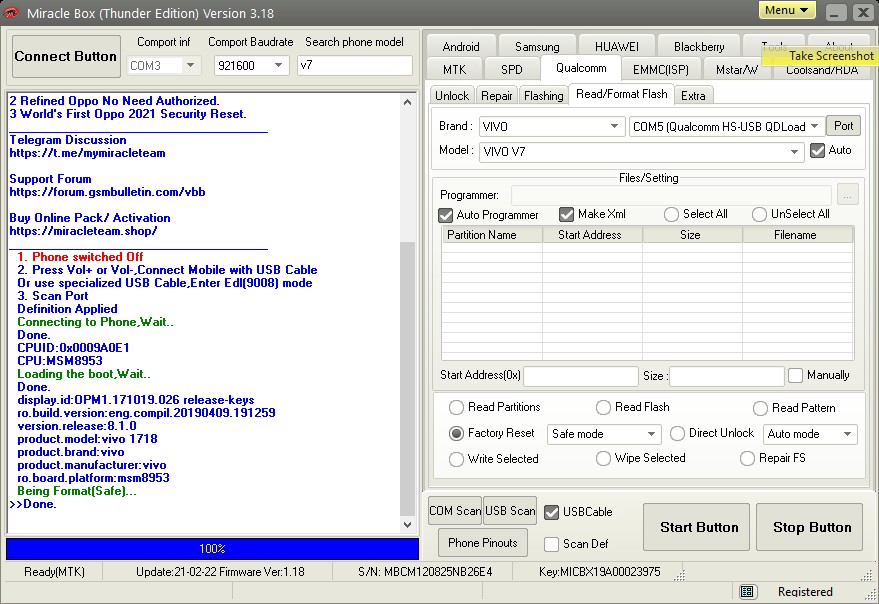Switch to the MTK tab
879x604 pixels.
click(x=454, y=69)
